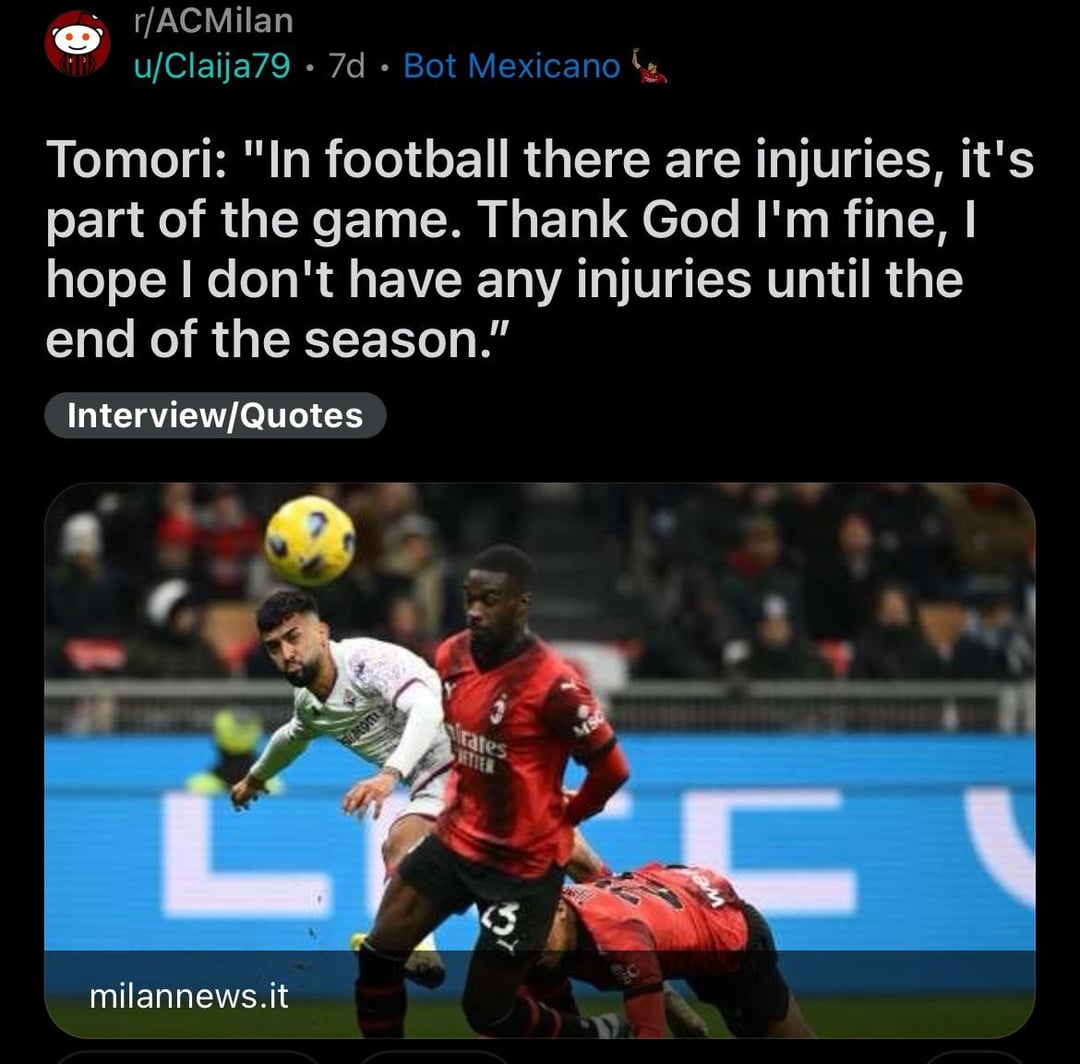This screenshot has width=1080, height=1064.
Task: Open the milannews.it source link
Action: [x=189, y=996]
